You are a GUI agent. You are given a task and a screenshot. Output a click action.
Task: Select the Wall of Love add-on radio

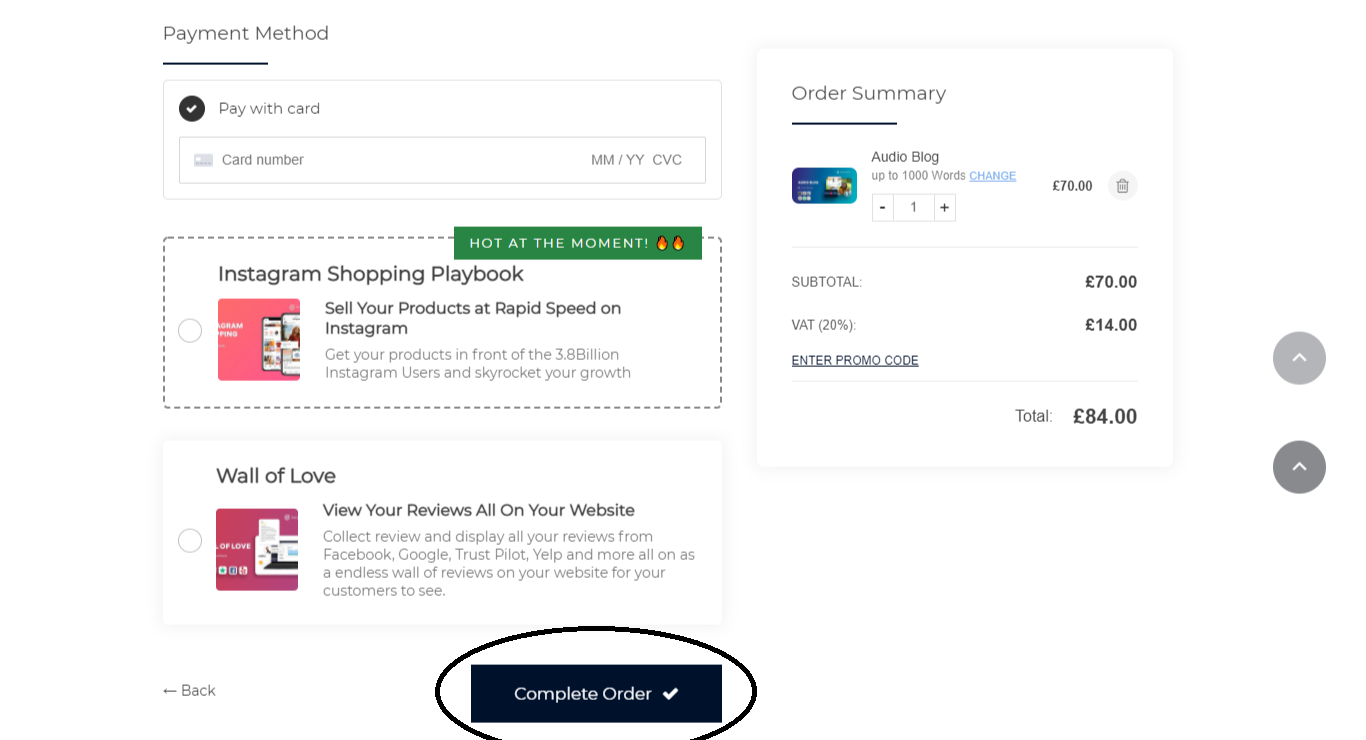coord(190,541)
